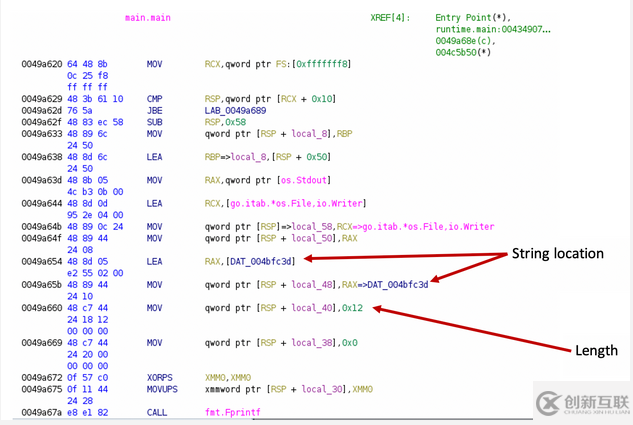633x425 pixels.
Task: Click the XREF[4]: header text
Action: click(x=390, y=18)
